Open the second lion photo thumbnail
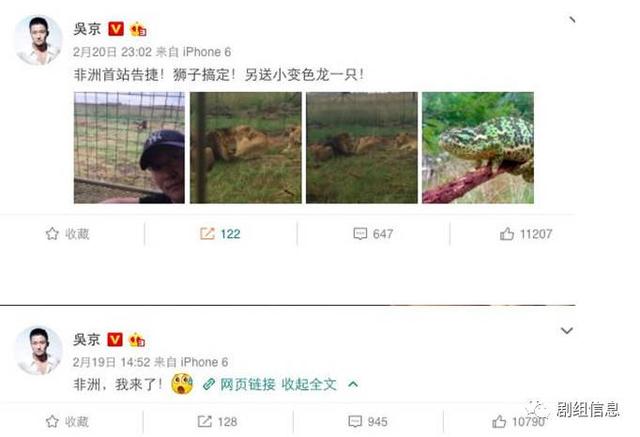This screenshot has height=437, width=640. coord(362,148)
